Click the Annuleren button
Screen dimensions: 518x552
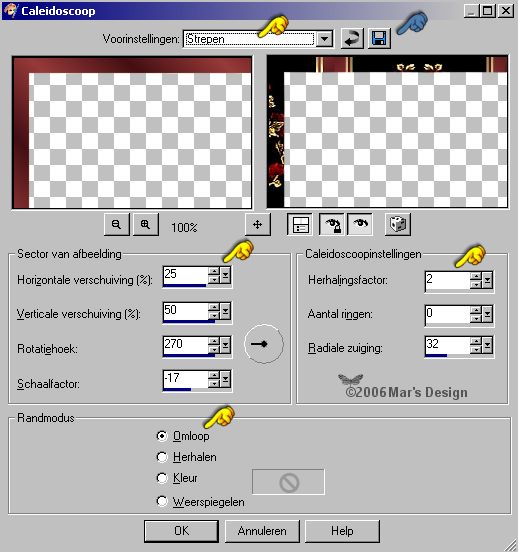262,531
